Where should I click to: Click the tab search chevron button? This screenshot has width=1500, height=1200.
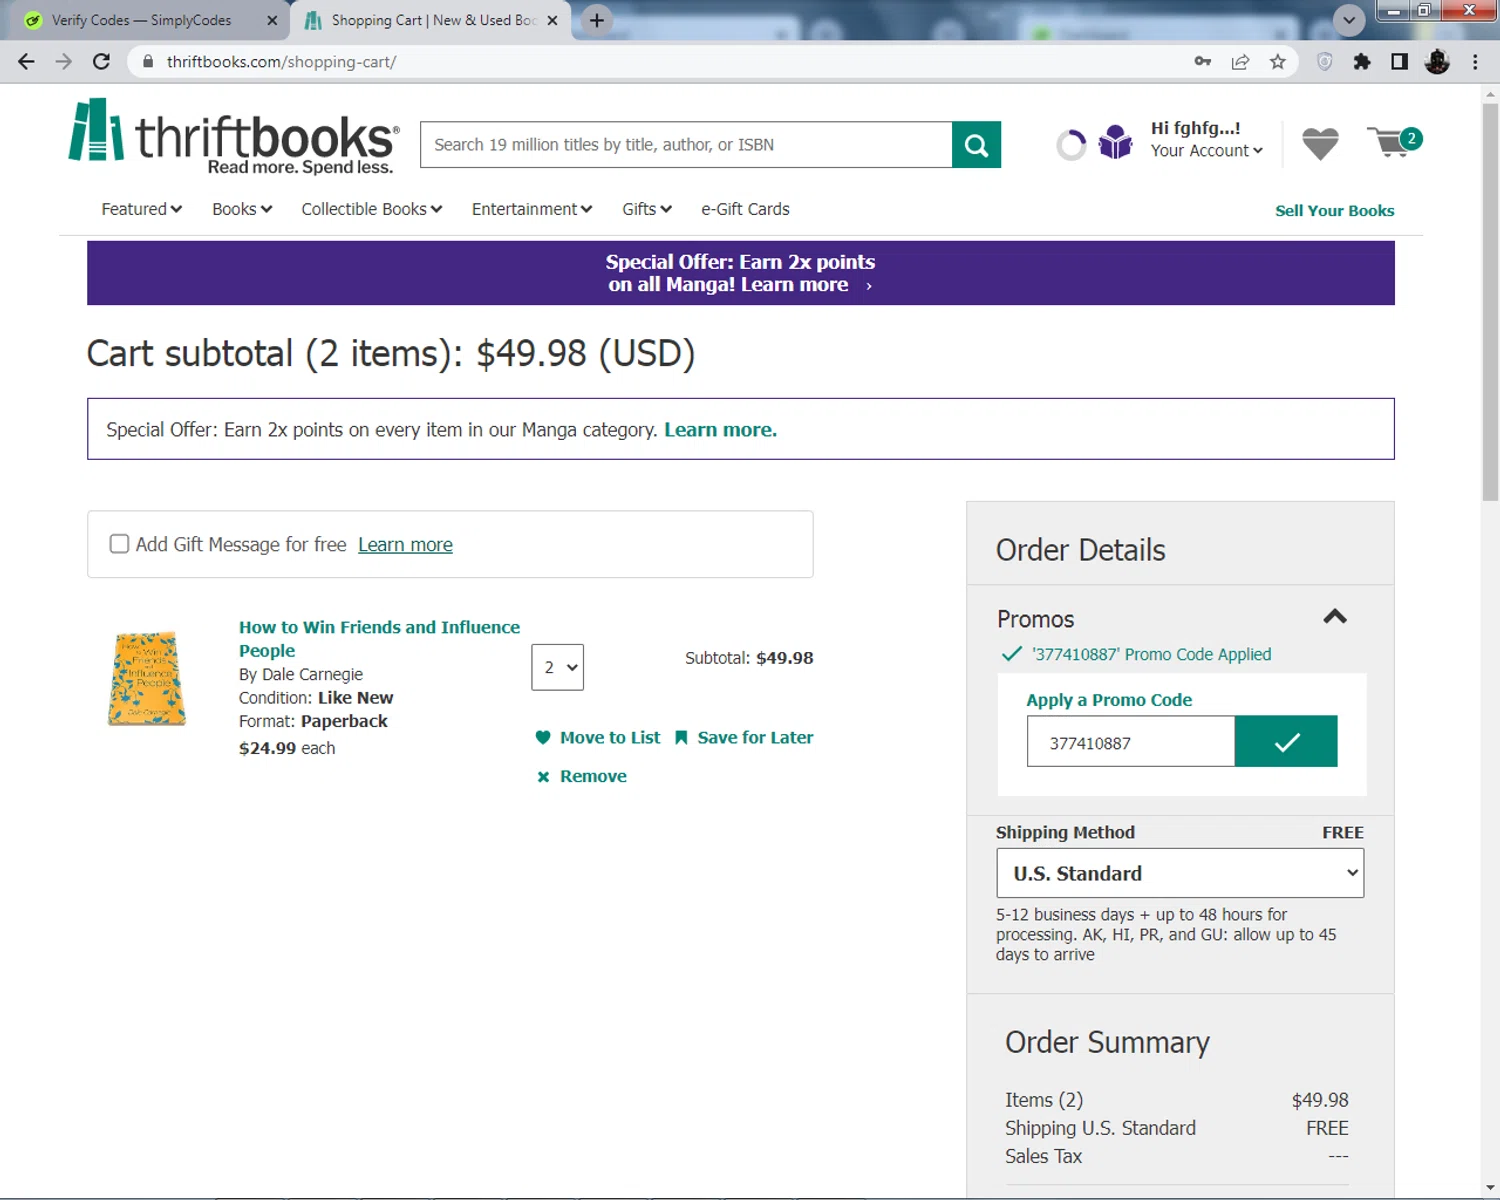1349,20
